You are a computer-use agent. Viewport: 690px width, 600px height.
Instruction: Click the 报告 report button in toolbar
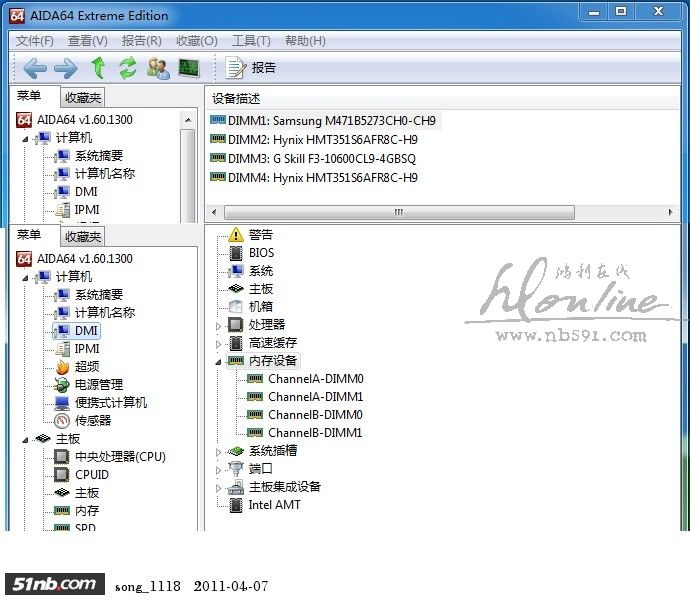(251, 68)
